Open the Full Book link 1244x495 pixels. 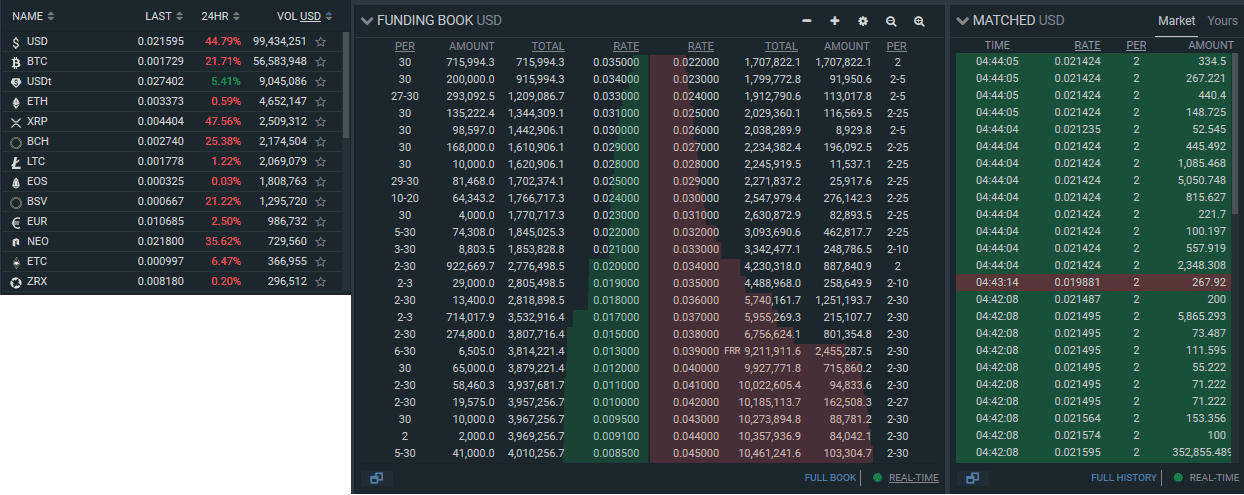(830, 478)
